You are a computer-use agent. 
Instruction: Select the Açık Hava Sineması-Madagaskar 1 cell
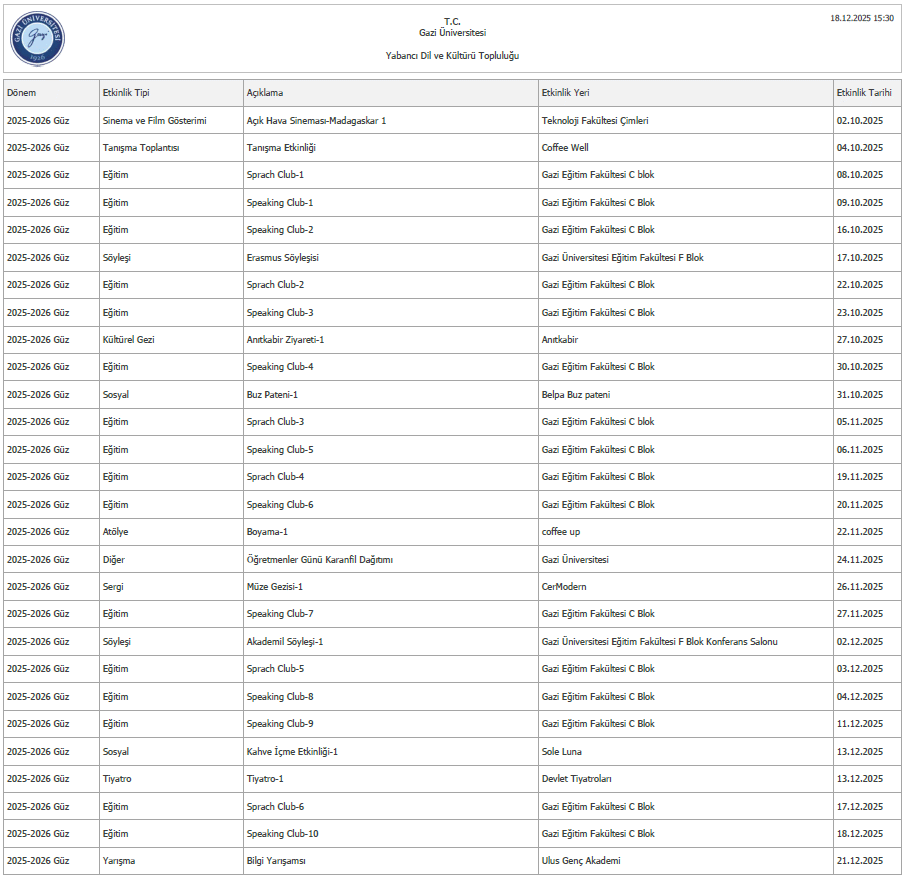point(316,121)
